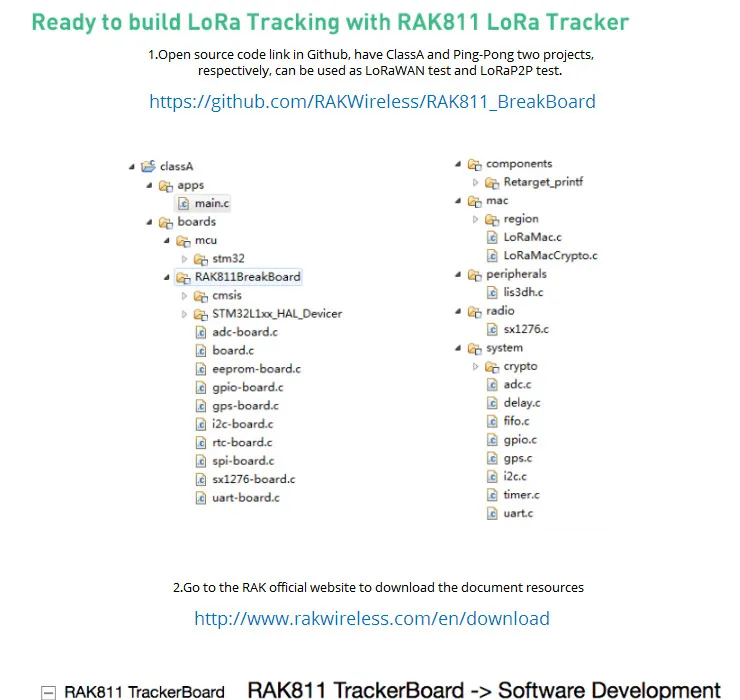Click the mac folder icon
The height and width of the screenshot is (700, 740).
(x=474, y=201)
